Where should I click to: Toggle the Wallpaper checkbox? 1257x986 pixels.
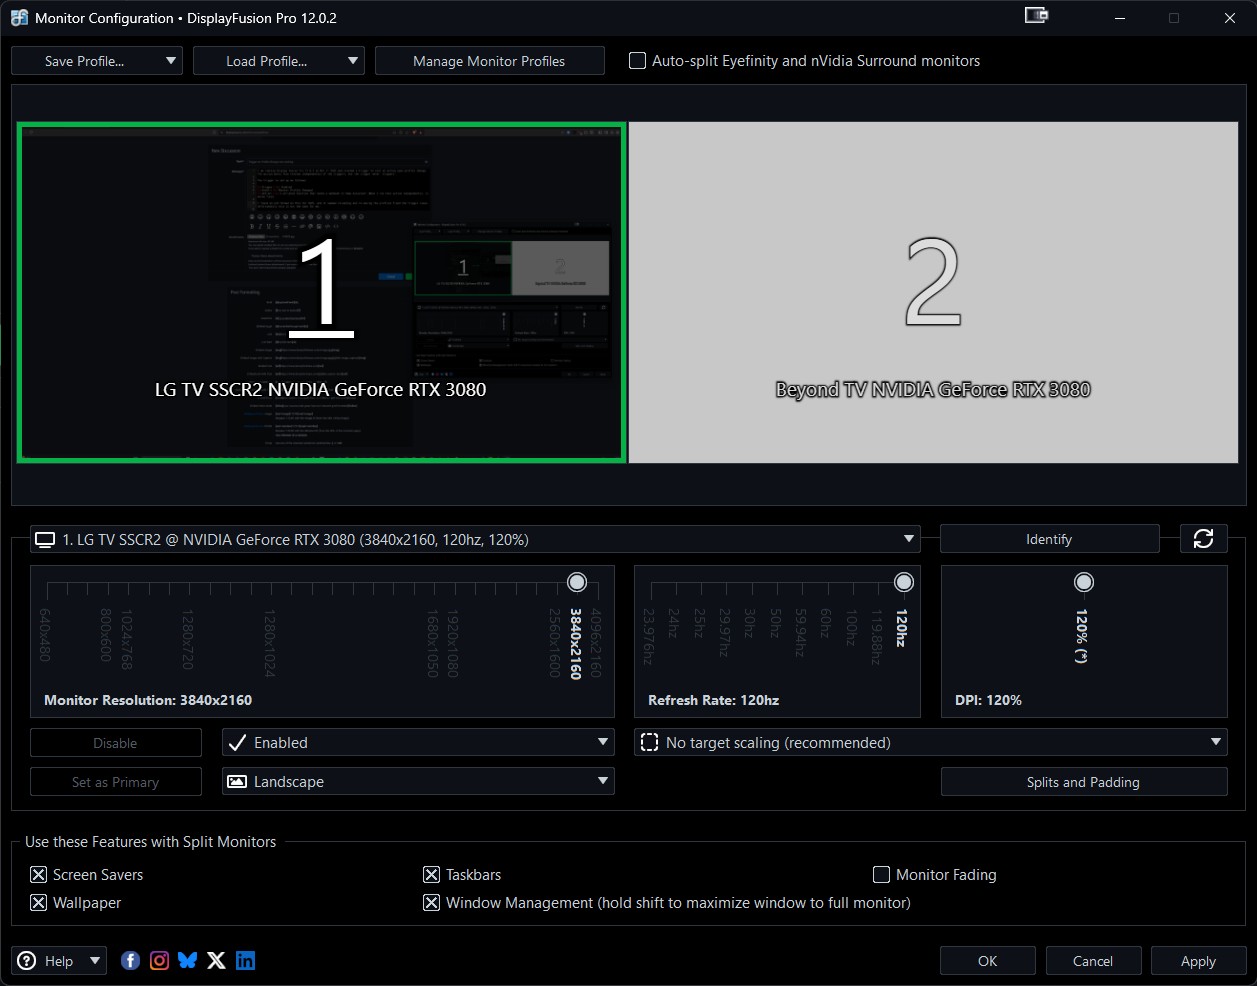[x=39, y=903]
